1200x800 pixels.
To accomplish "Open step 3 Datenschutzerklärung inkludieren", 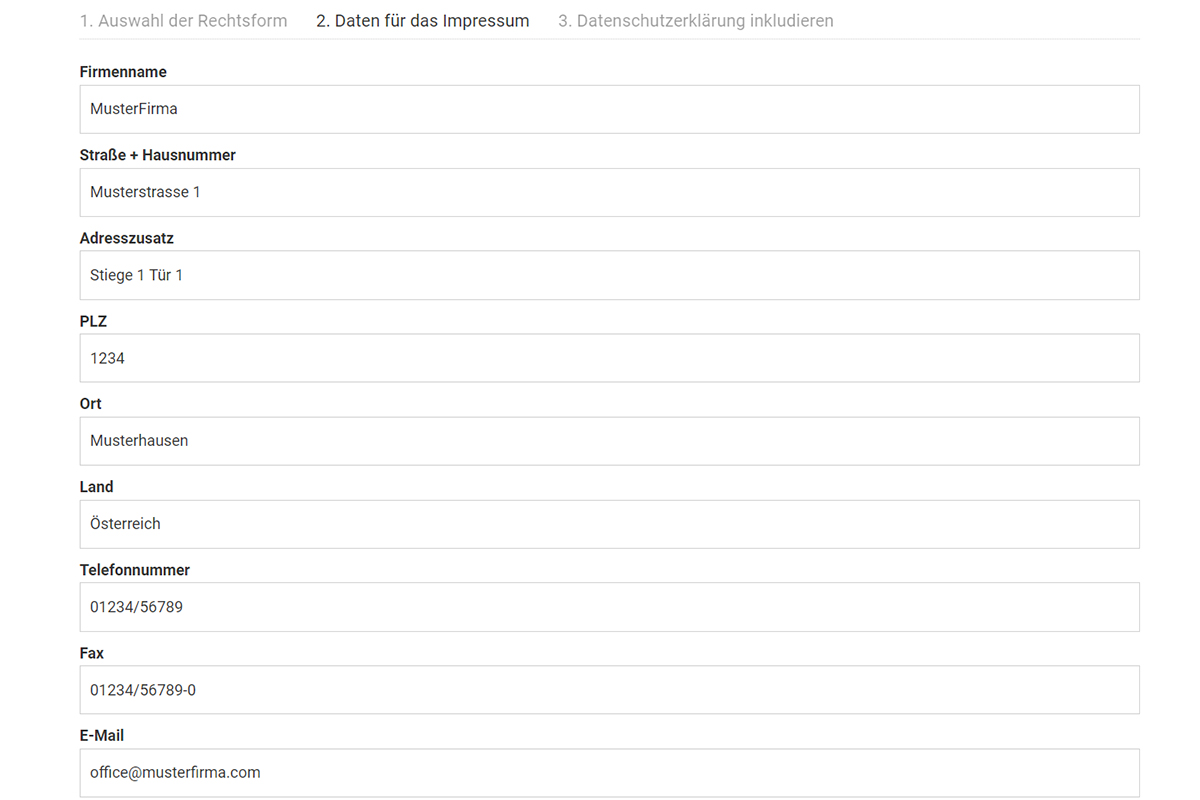I will 695,21.
